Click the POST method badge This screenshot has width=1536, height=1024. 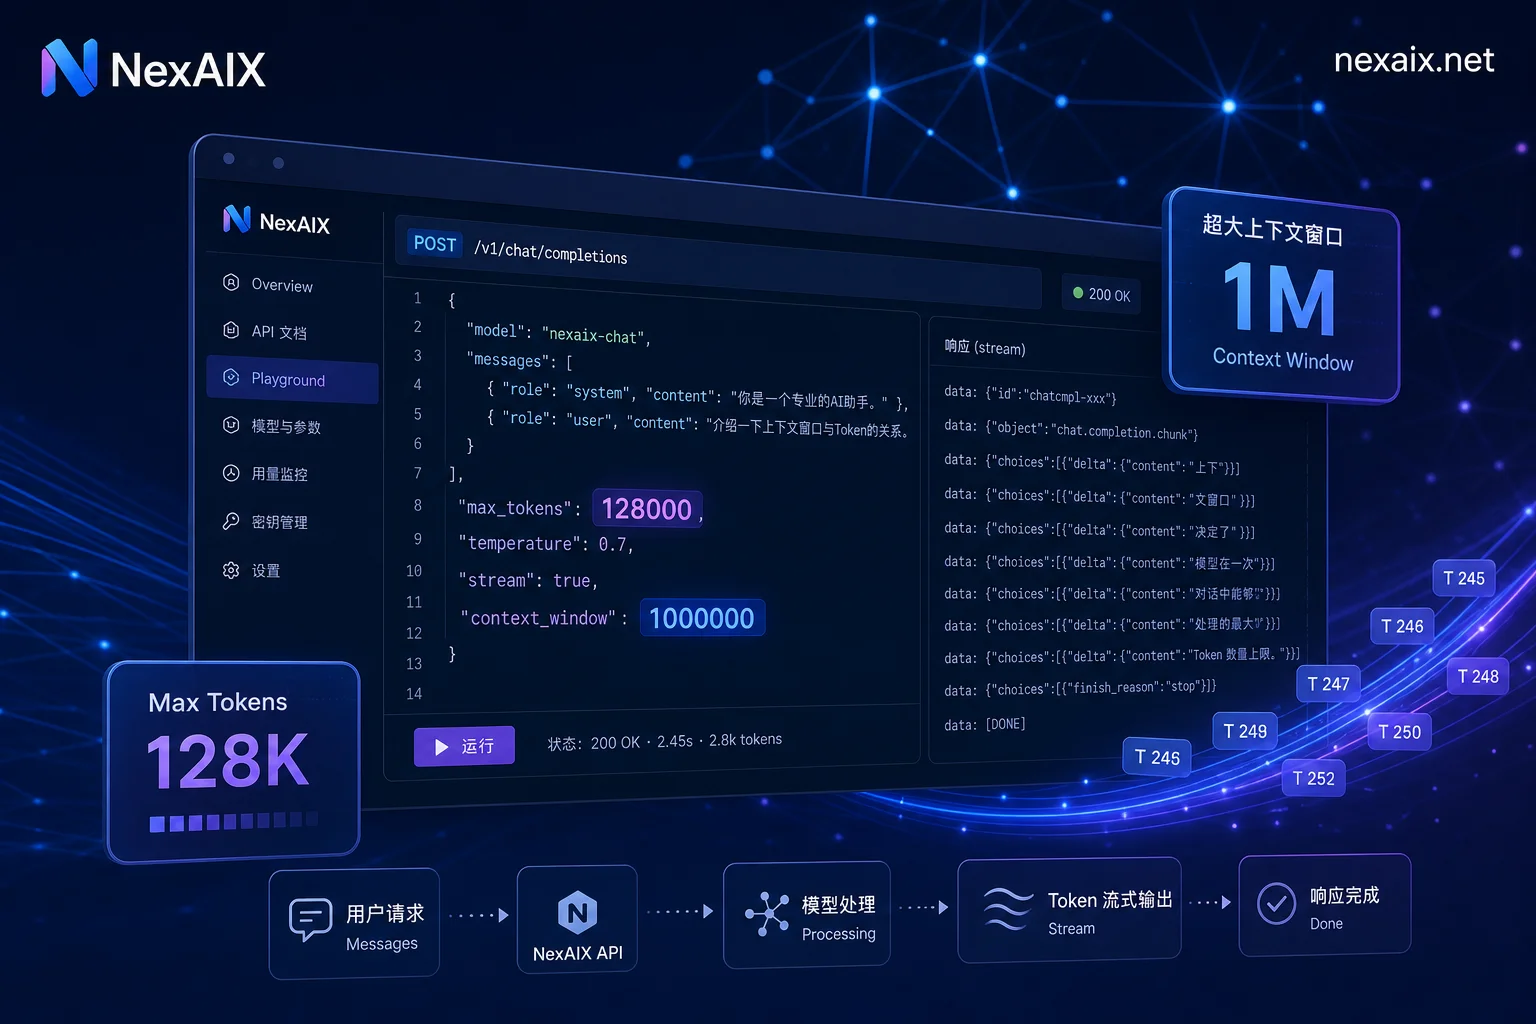[435, 244]
